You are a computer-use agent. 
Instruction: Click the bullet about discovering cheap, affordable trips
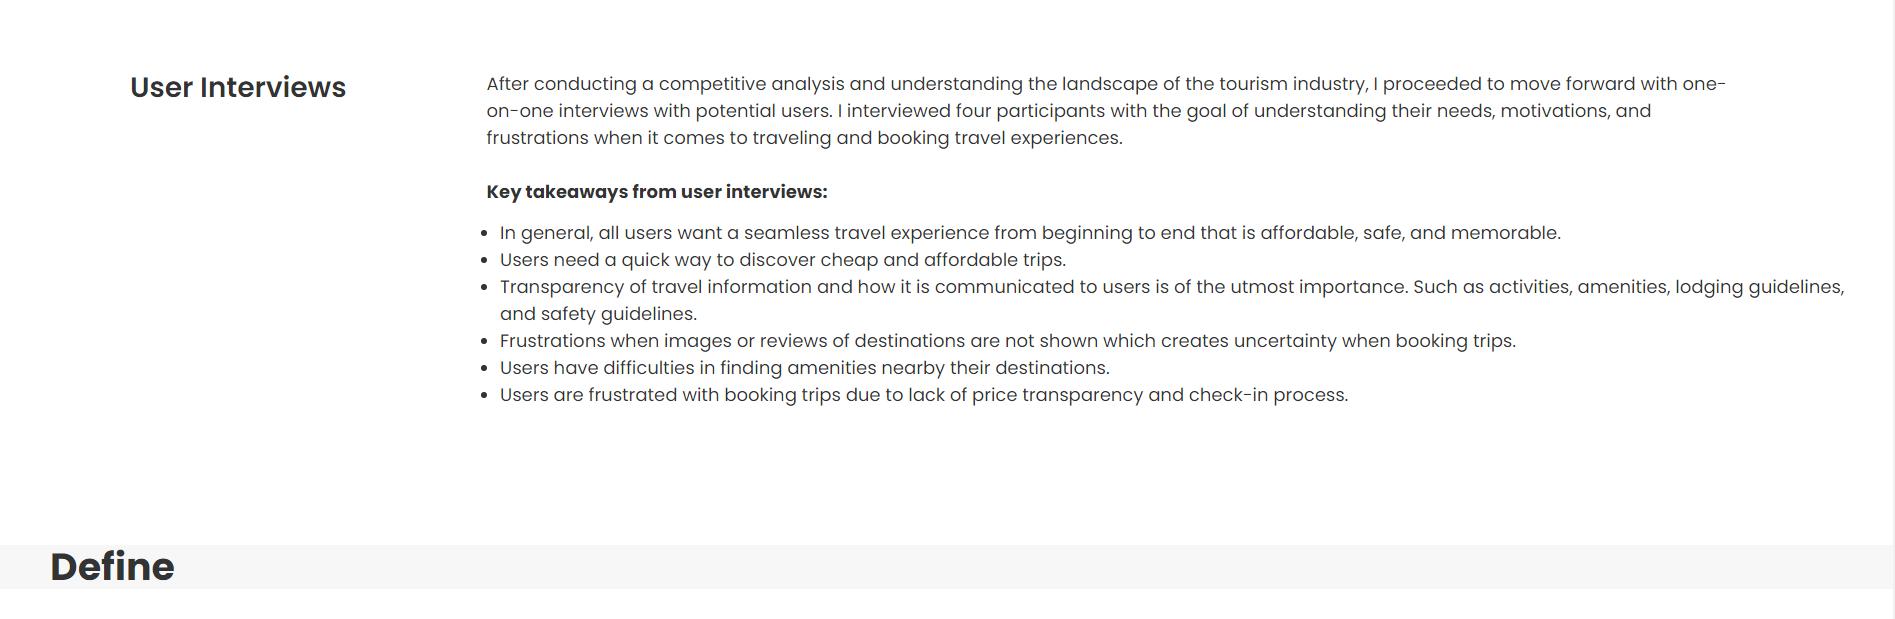click(x=782, y=260)
